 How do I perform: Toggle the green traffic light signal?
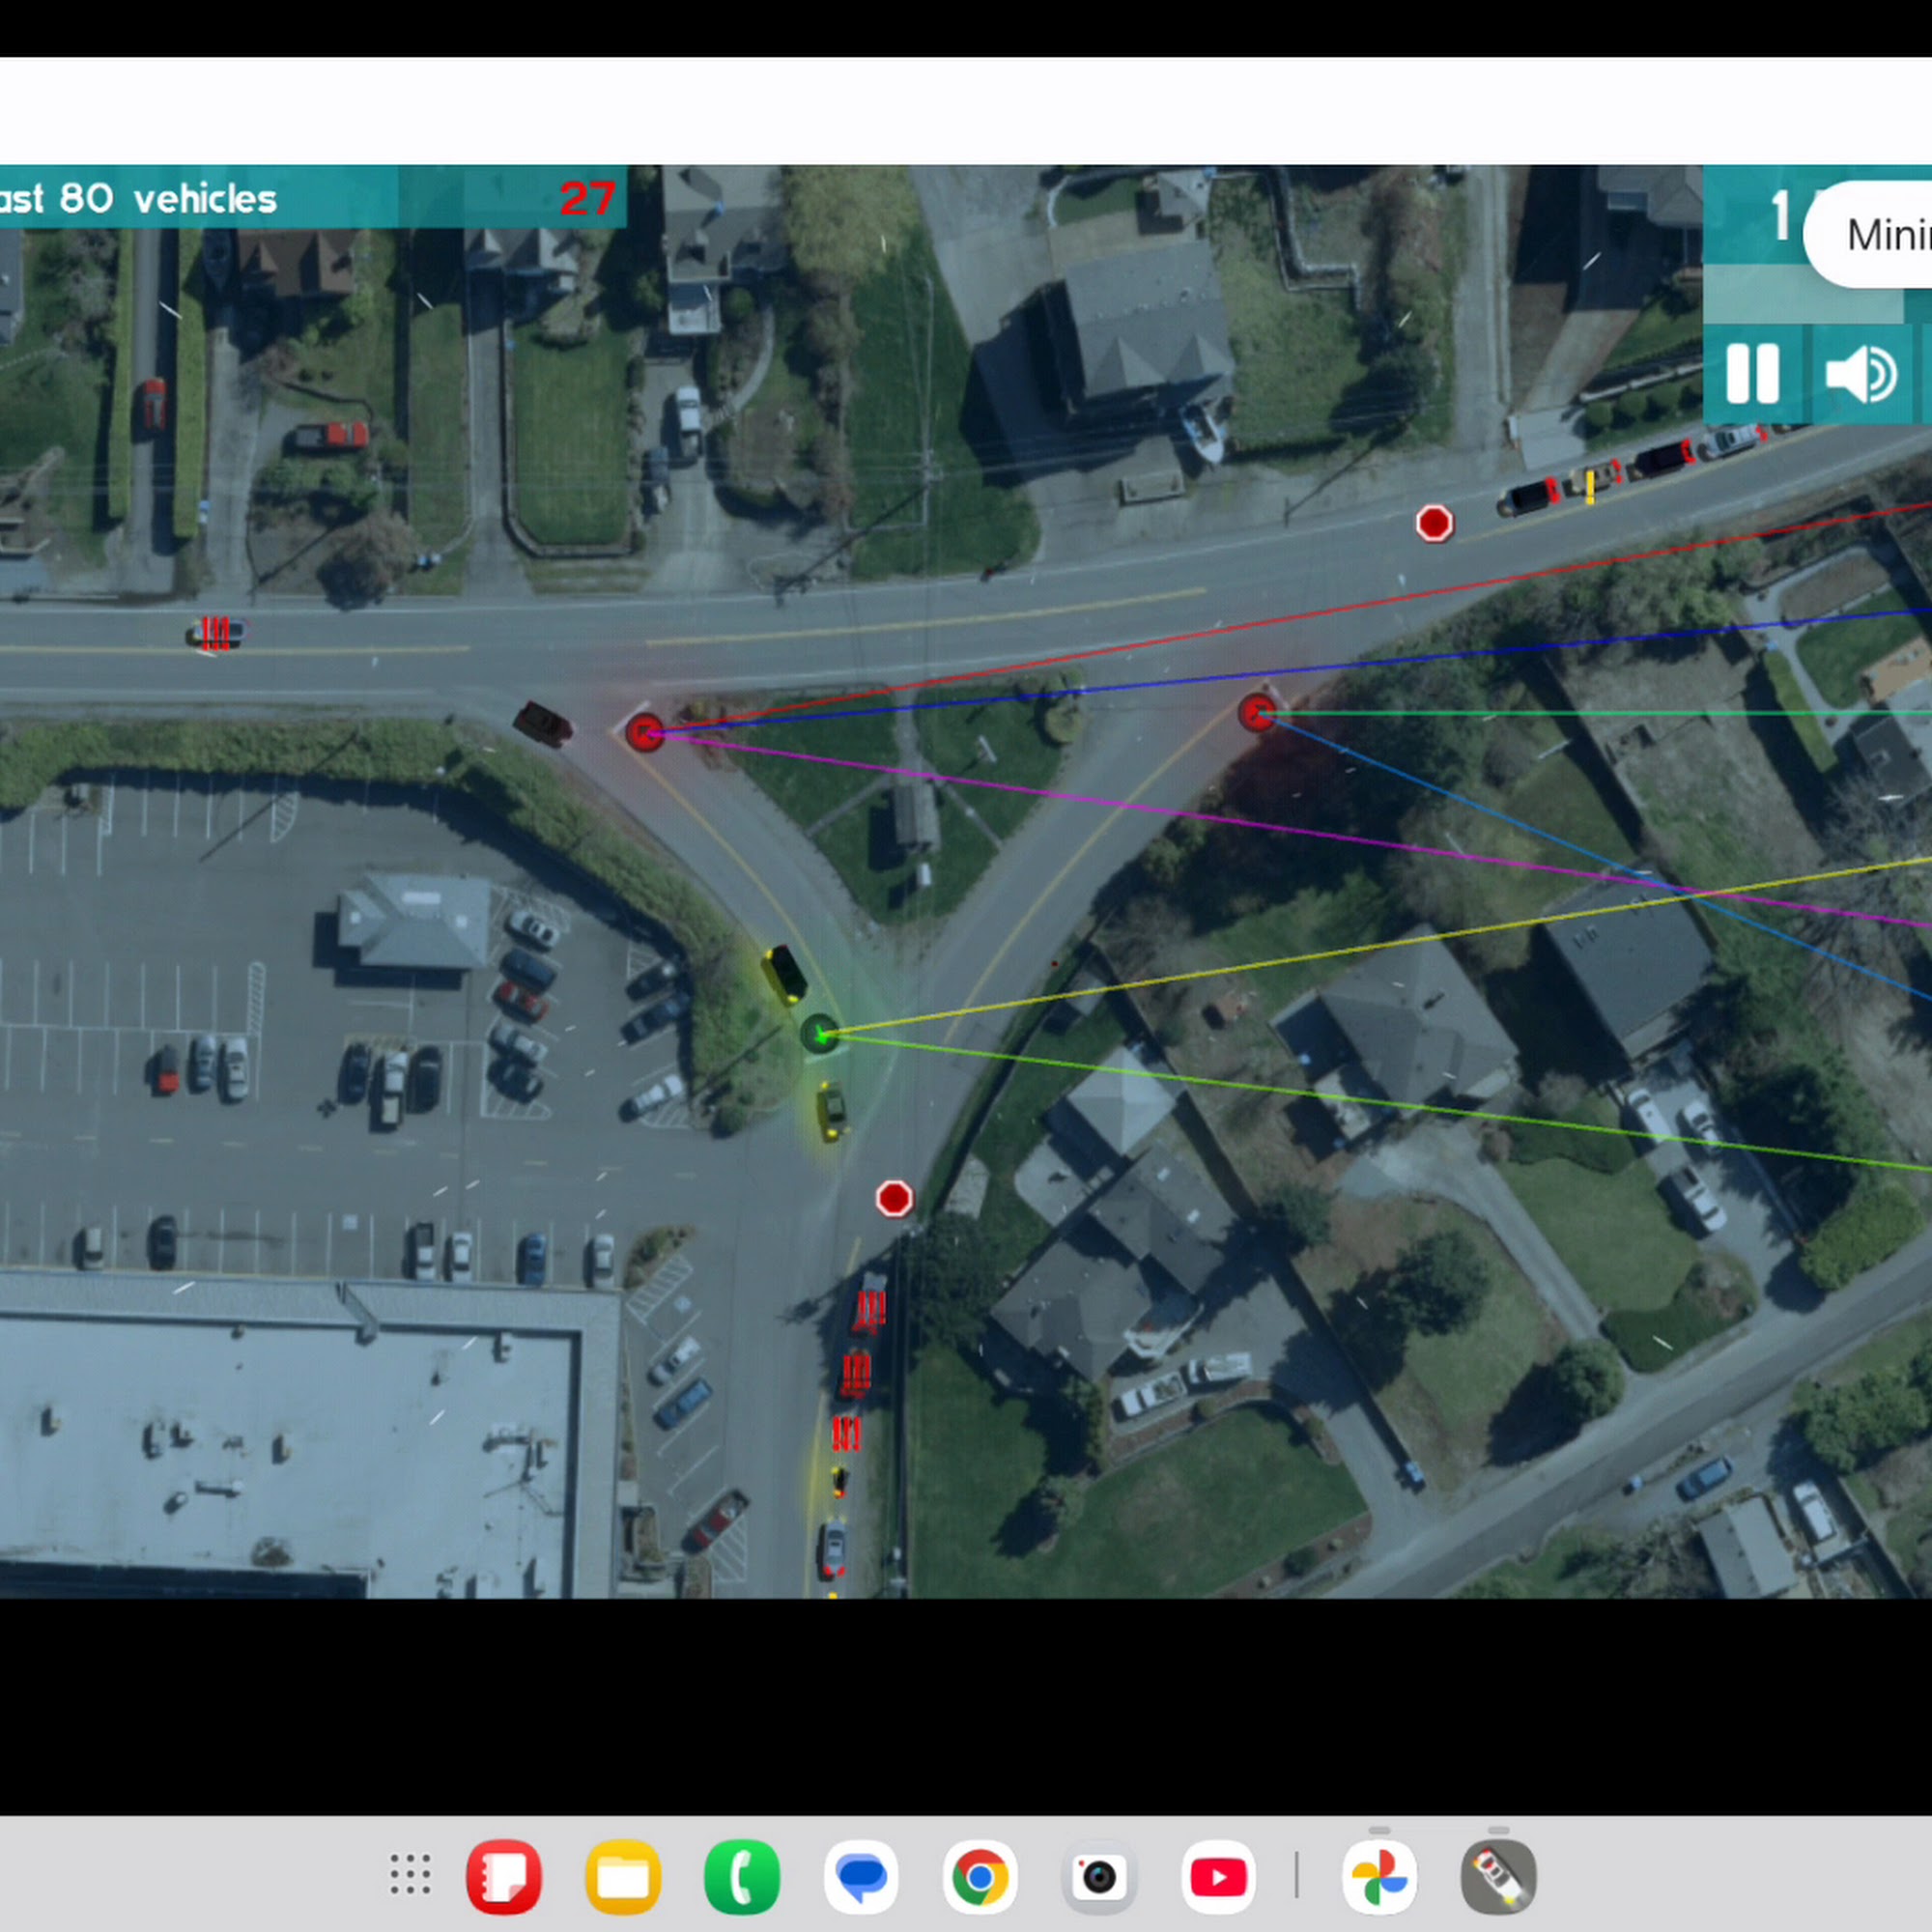pyautogui.click(x=821, y=1034)
